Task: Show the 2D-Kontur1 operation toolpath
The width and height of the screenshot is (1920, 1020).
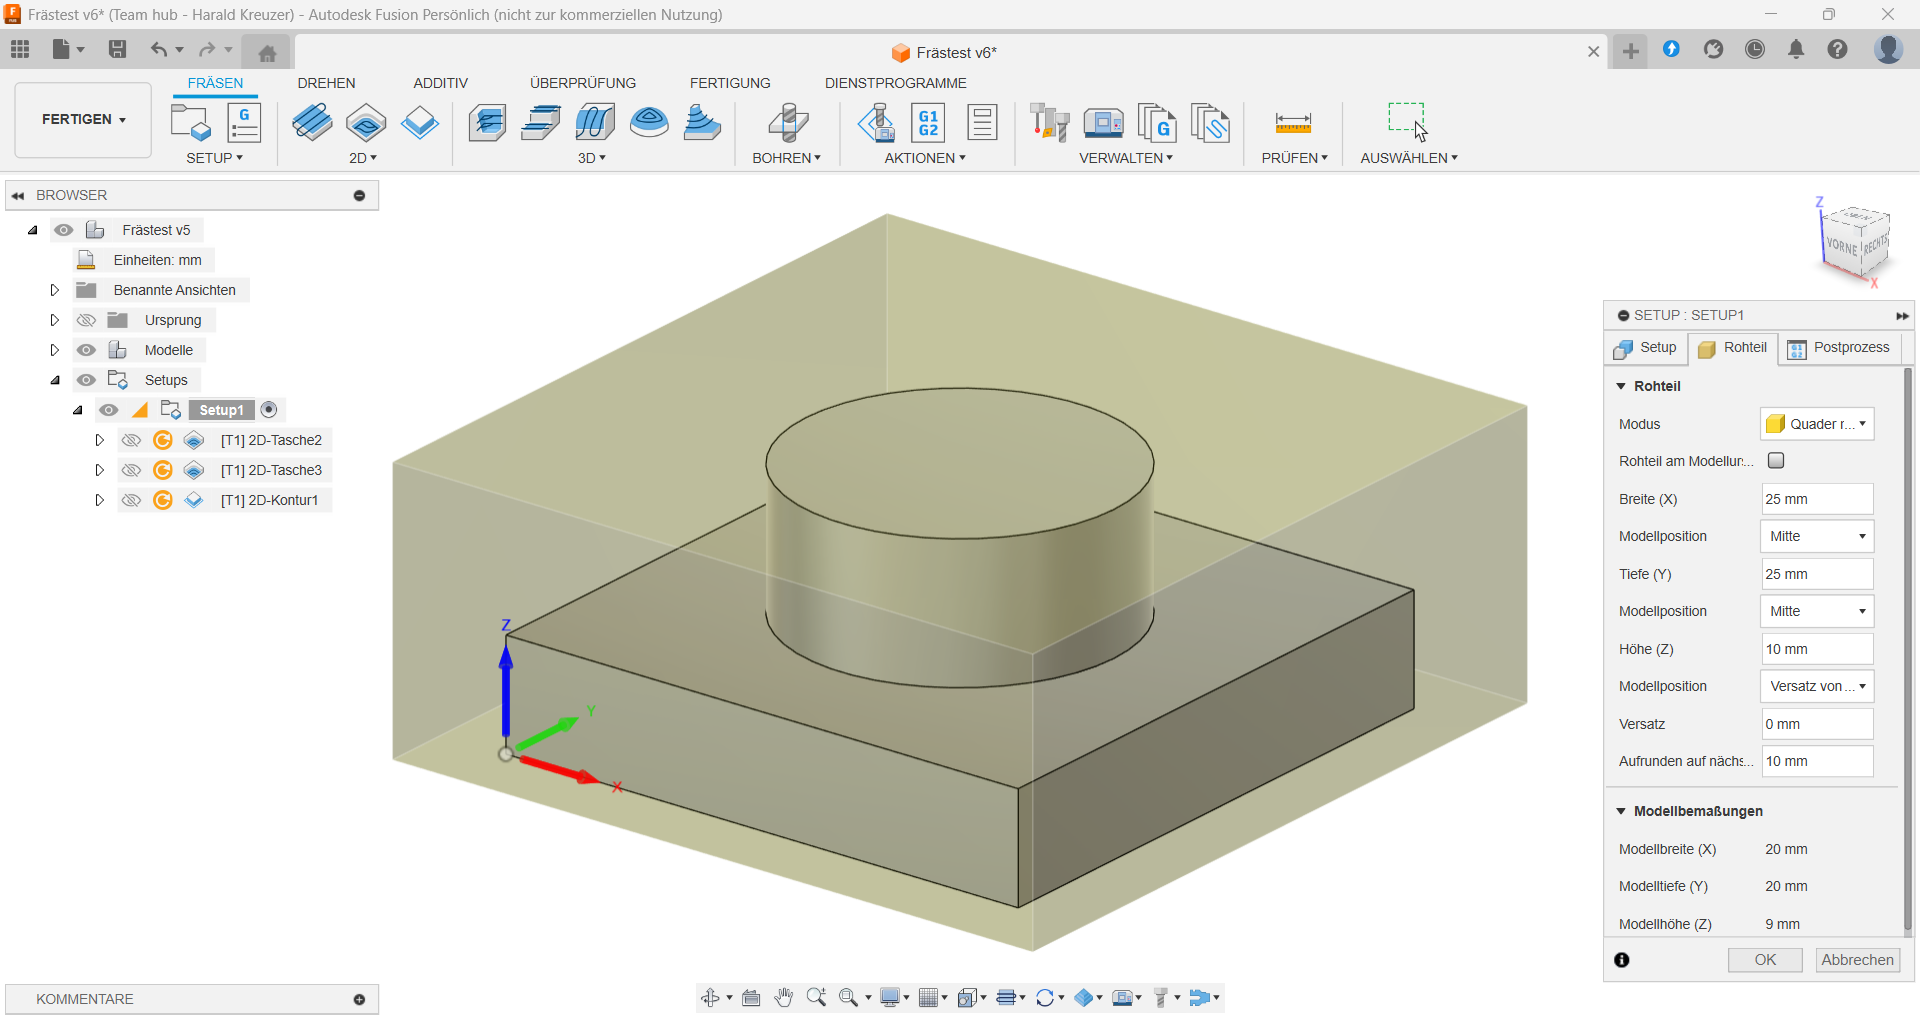Action: click(x=131, y=500)
